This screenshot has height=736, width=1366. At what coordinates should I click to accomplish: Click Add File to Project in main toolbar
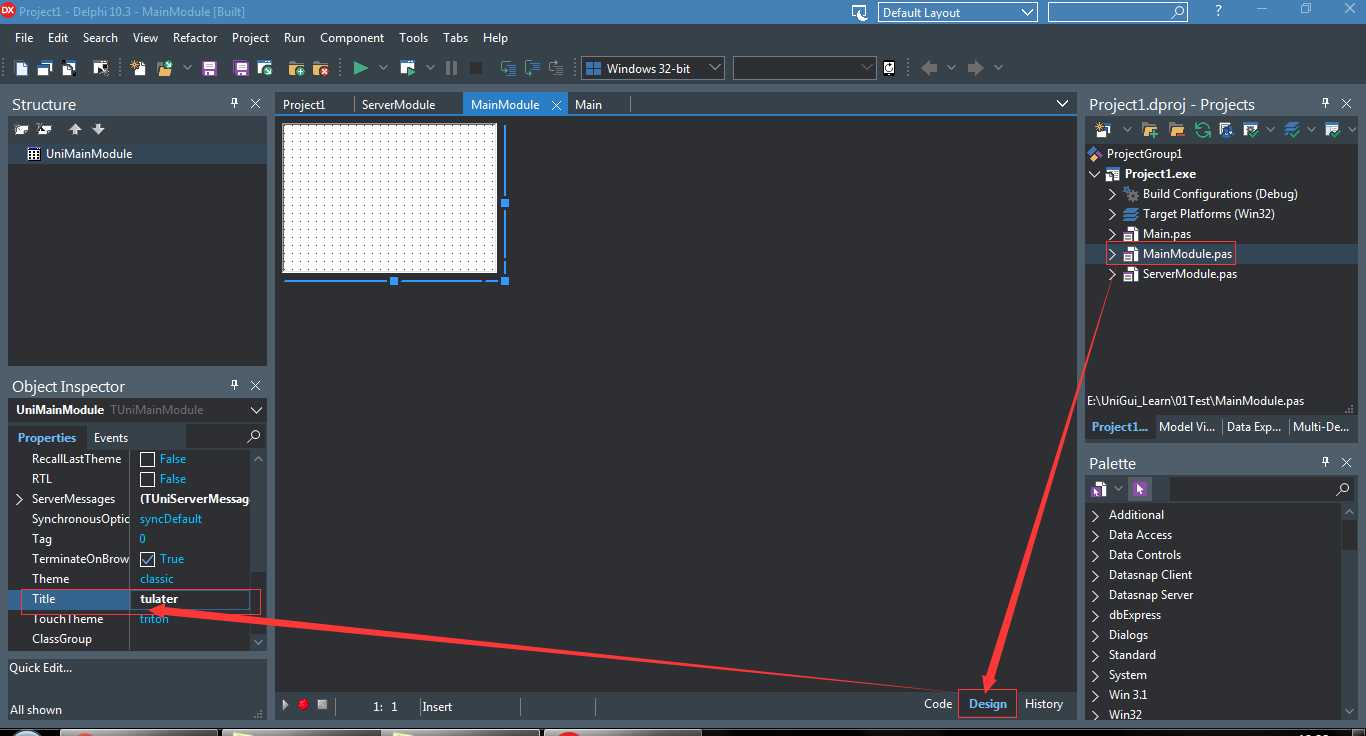(296, 68)
